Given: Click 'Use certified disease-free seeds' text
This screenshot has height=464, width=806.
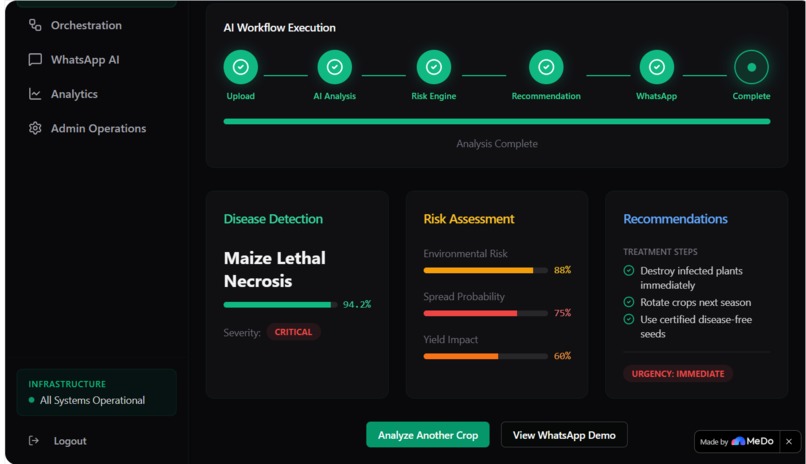Looking at the screenshot, I should tap(696, 326).
